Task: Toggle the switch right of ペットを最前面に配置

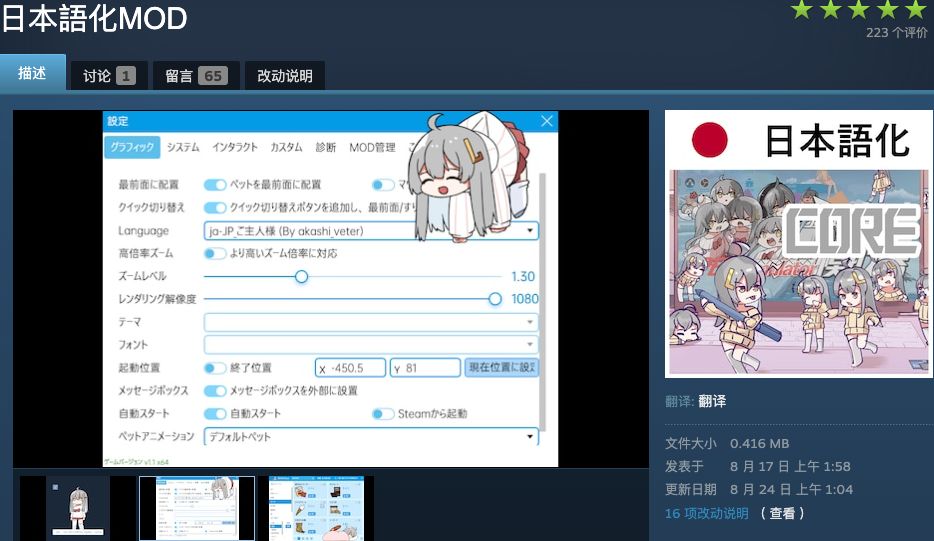Action: pos(383,185)
